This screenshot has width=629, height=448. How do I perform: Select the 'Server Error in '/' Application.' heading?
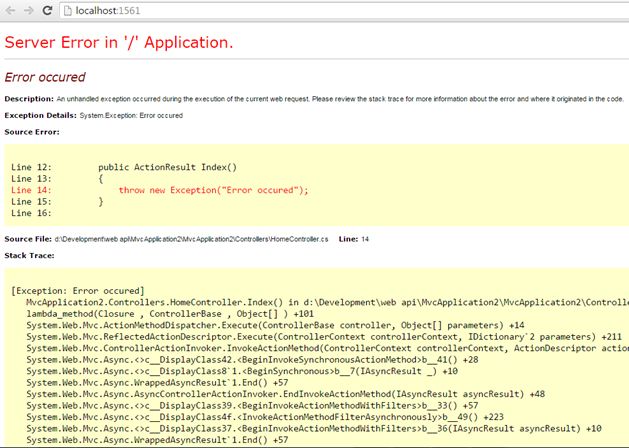[x=119, y=43]
